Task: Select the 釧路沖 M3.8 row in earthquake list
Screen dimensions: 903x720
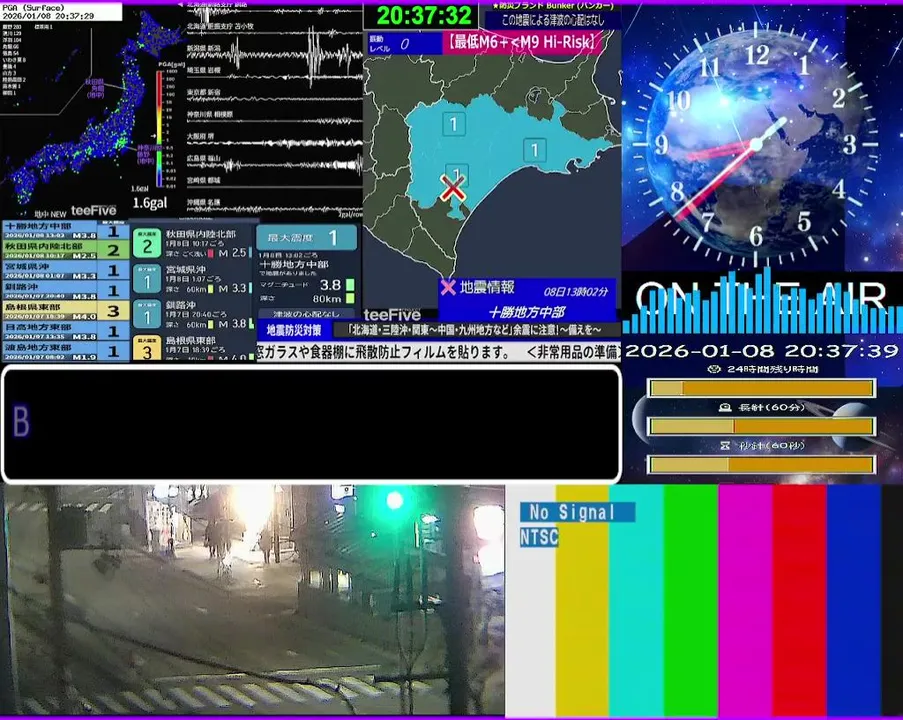Action: point(66,291)
